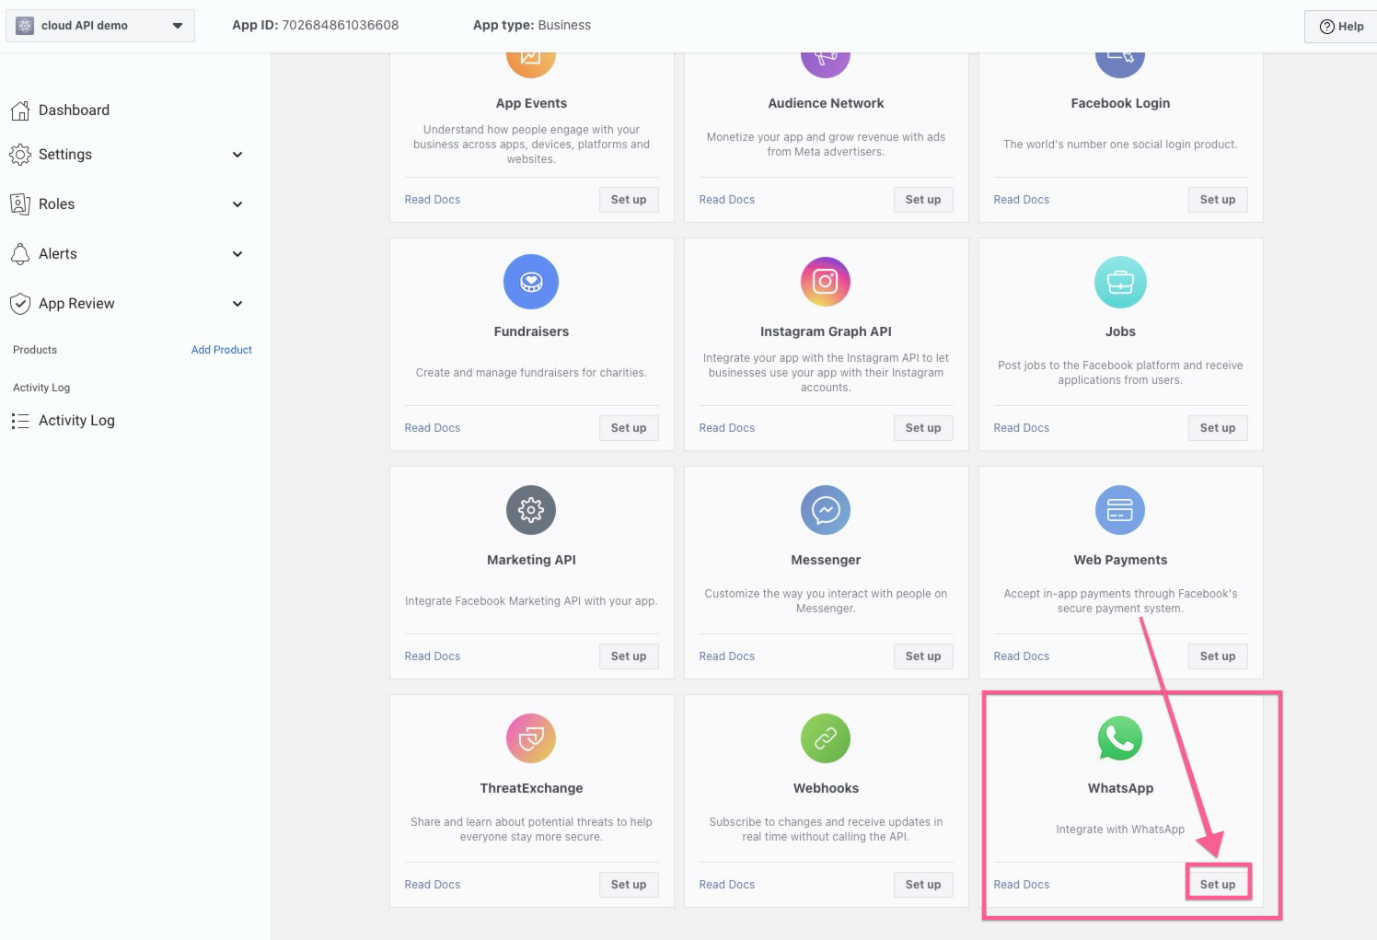Screen dimensions: 1377x940
Task: Click the App ID 702684861036608 text
Action: pyautogui.click(x=315, y=25)
